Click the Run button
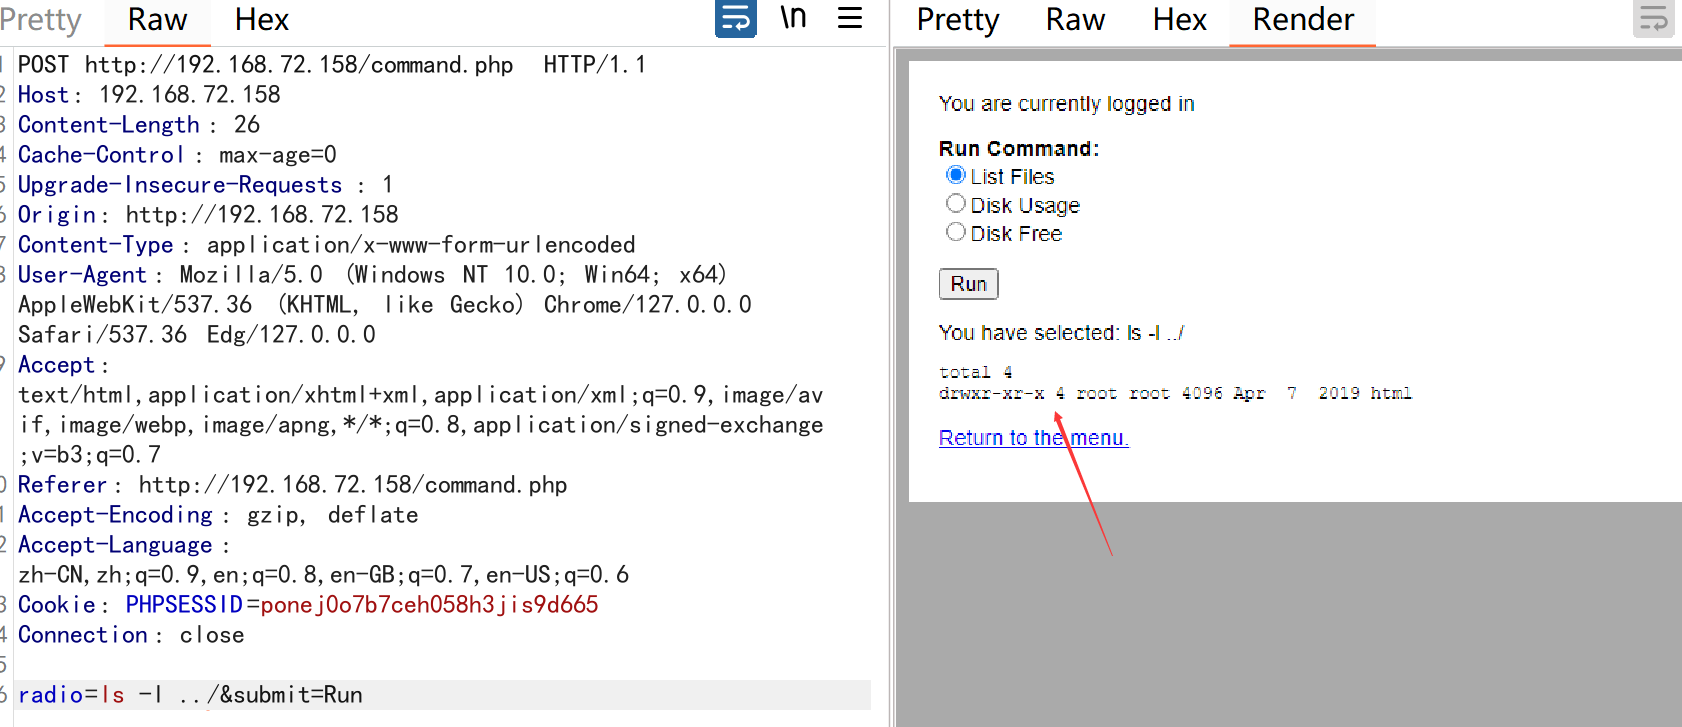Image resolution: width=1682 pixels, height=727 pixels. (968, 284)
